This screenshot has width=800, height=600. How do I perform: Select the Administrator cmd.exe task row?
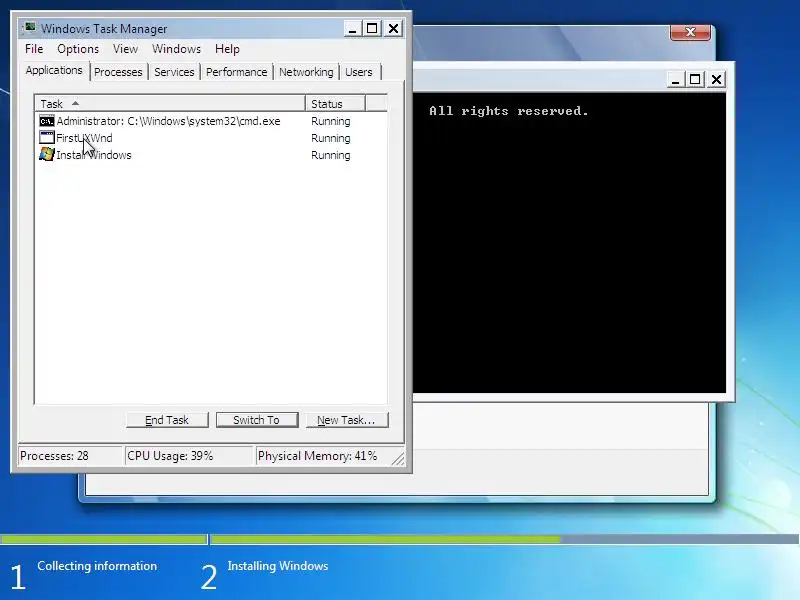[x=211, y=121]
